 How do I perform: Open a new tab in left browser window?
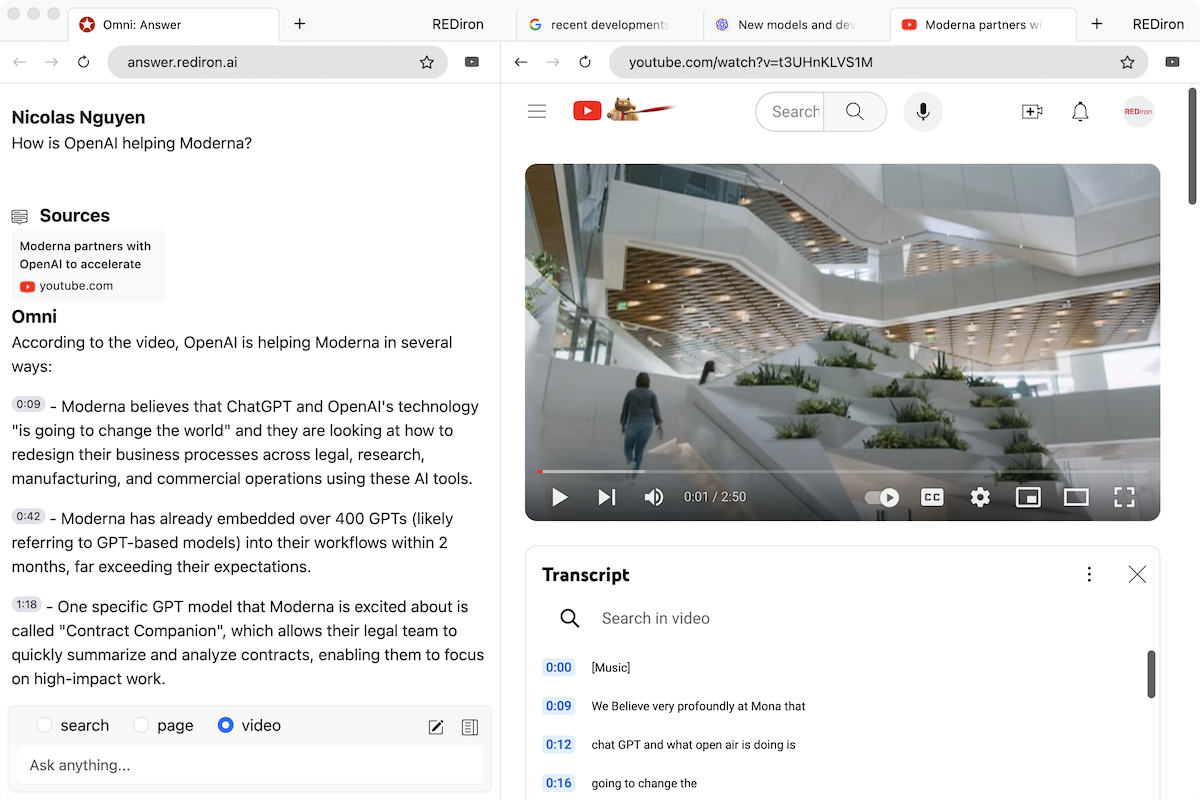(x=300, y=24)
